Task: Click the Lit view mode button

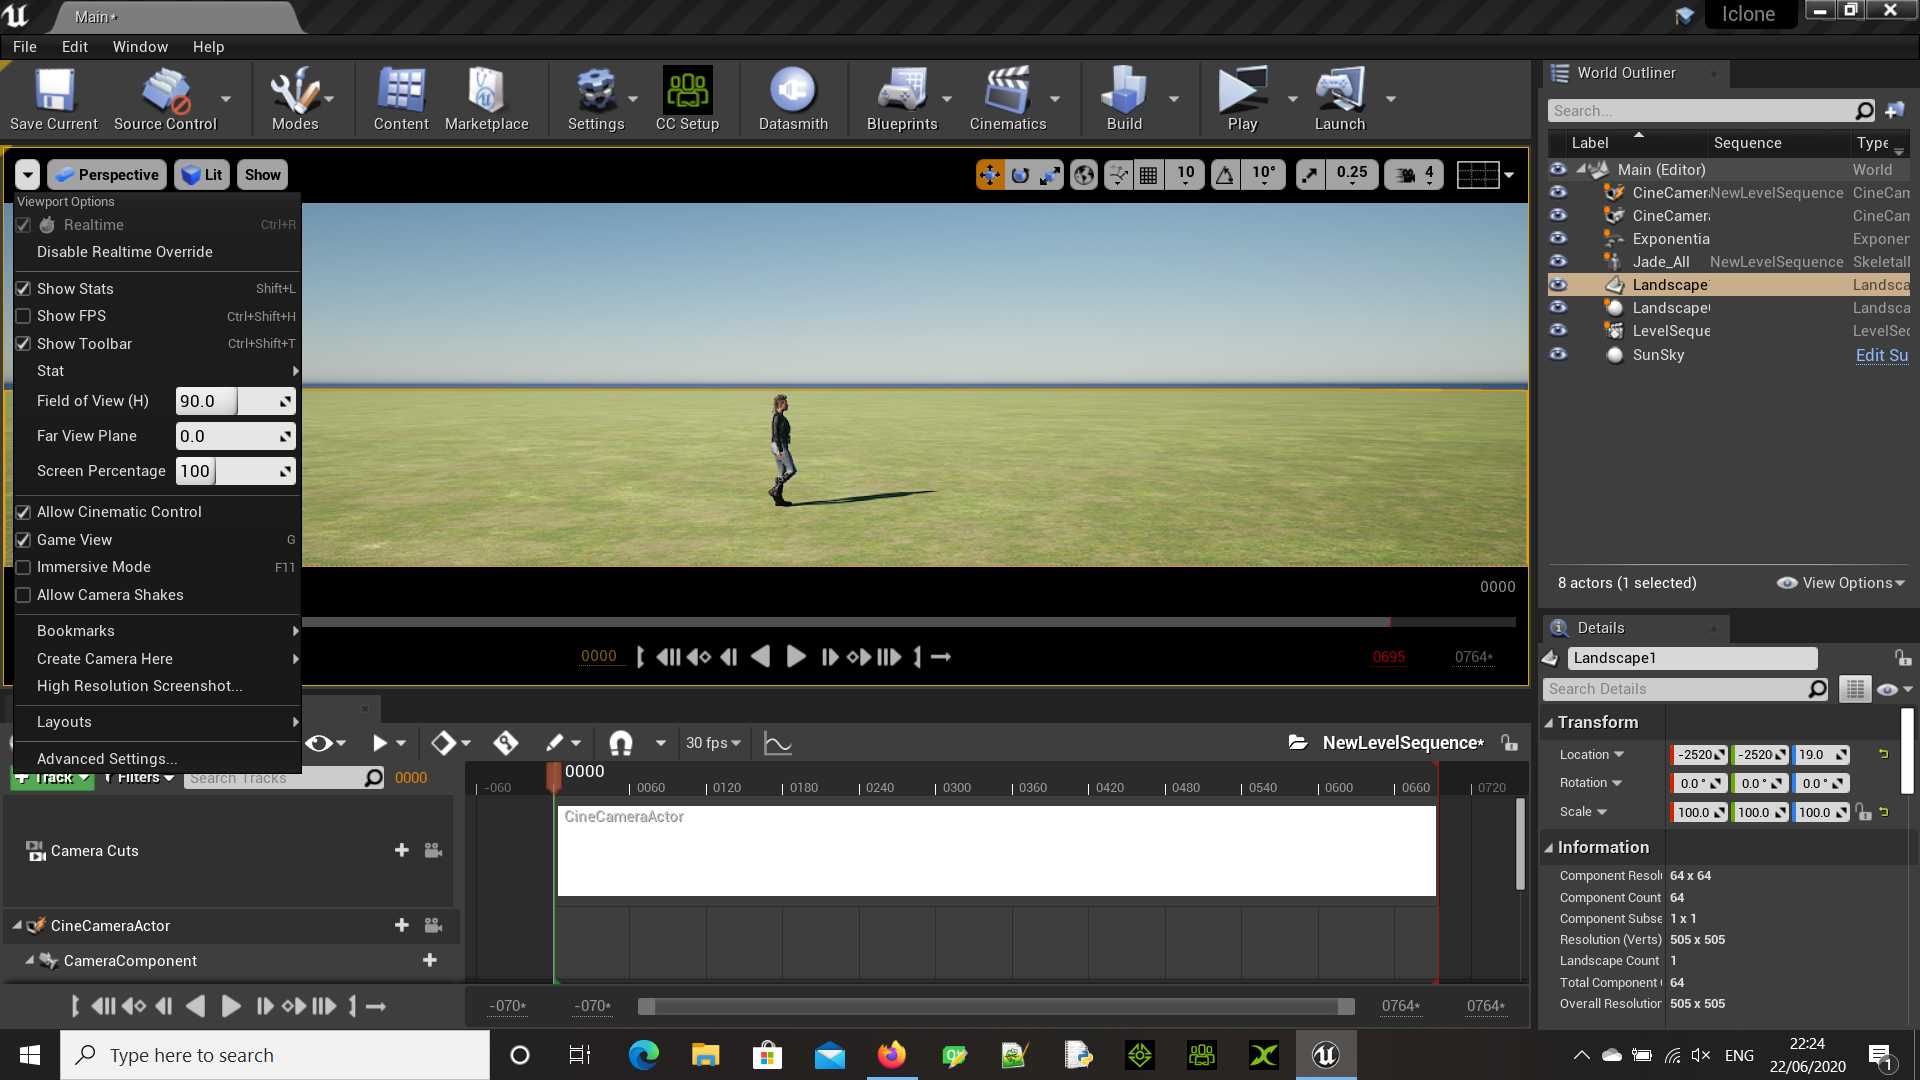Action: pyautogui.click(x=202, y=175)
